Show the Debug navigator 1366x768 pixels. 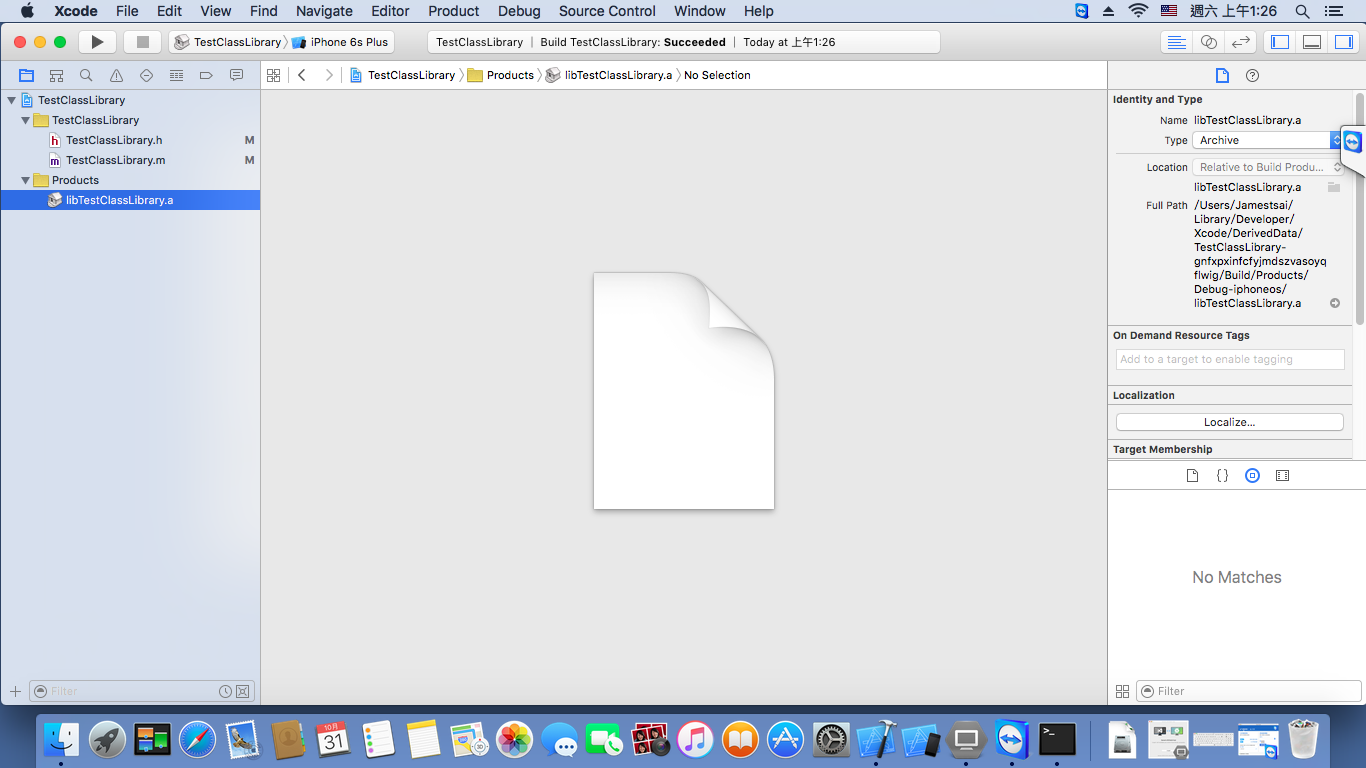[176, 75]
